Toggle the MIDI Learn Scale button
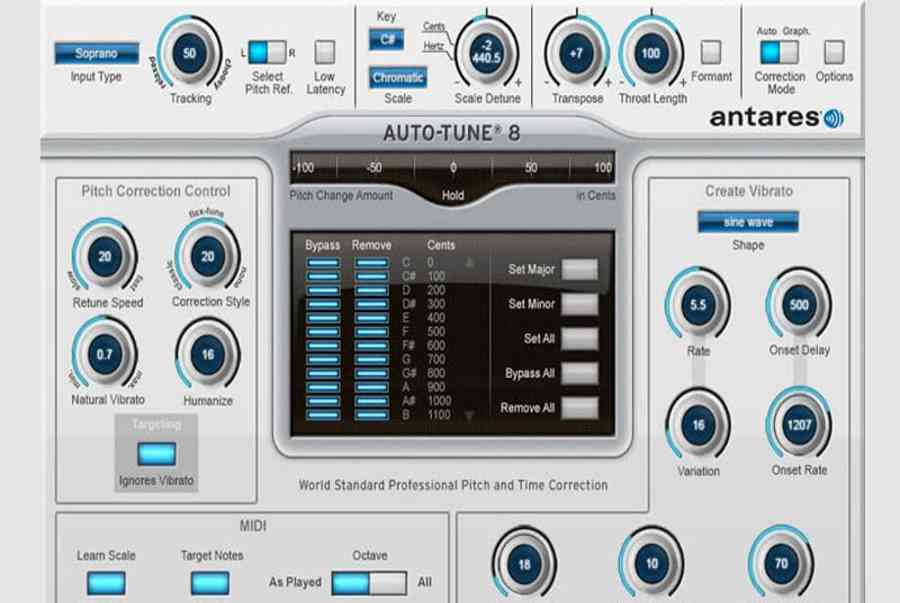Screen dimensions: 900x603 (106, 583)
